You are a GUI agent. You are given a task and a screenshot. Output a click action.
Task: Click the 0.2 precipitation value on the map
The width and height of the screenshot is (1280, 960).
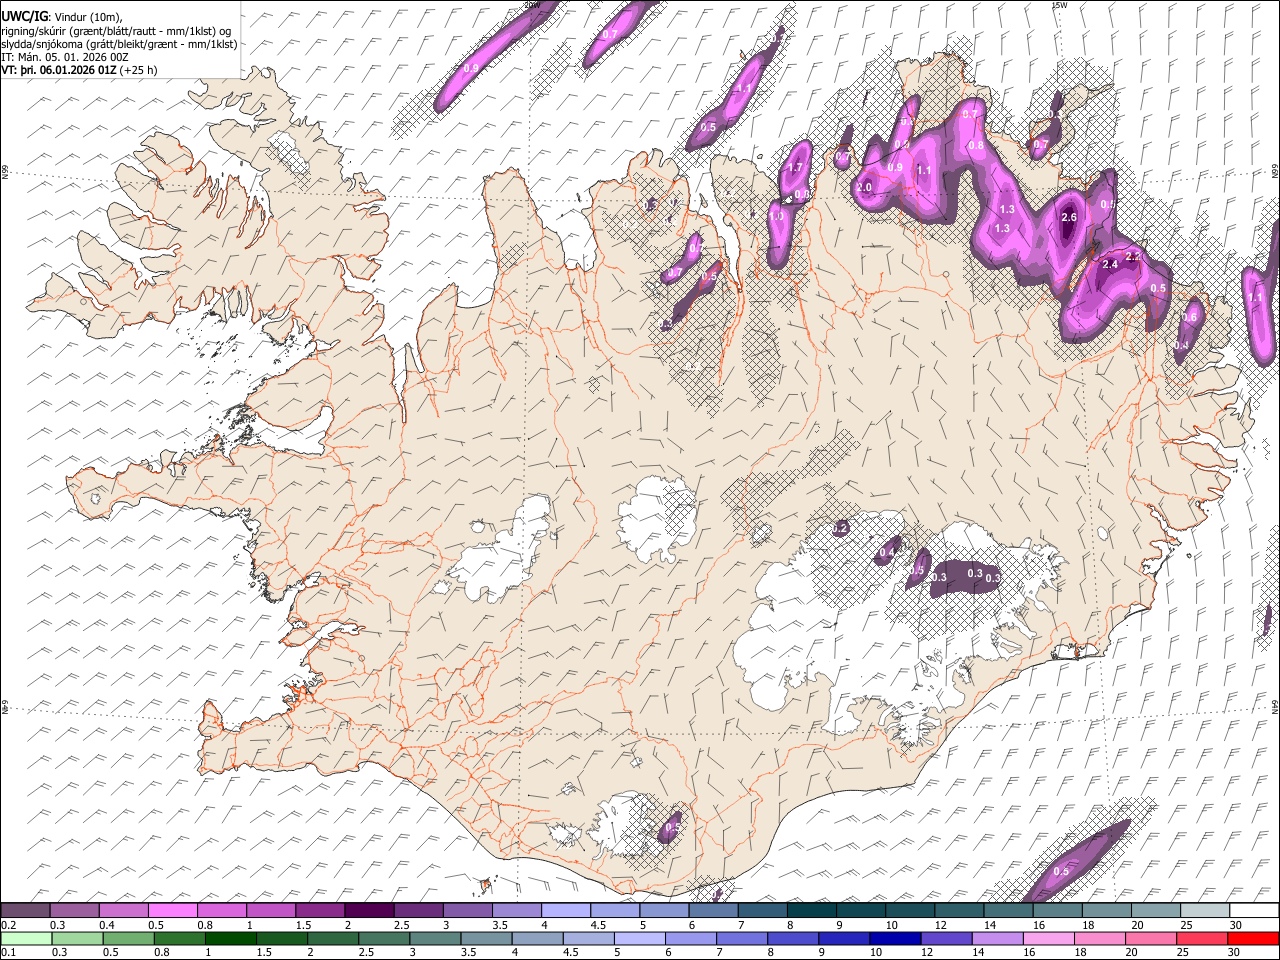840,527
